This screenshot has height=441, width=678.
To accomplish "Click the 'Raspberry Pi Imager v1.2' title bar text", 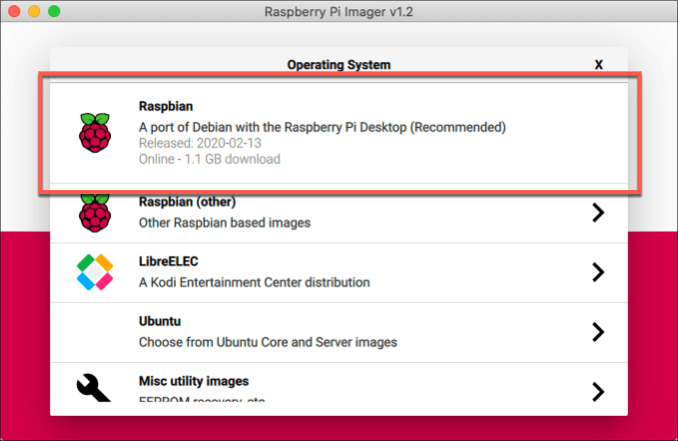I will (x=339, y=12).
